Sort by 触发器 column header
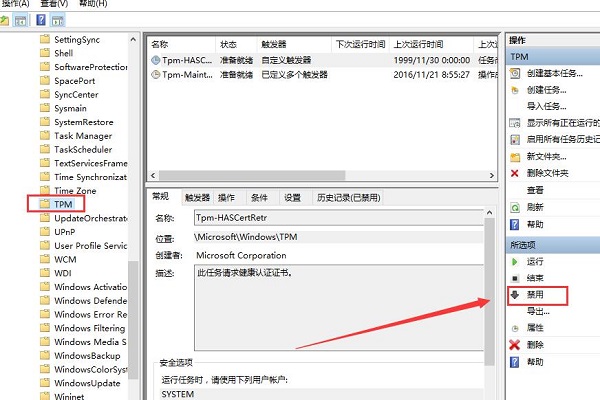Image resolution: width=600 pixels, height=400 pixels. pos(294,44)
